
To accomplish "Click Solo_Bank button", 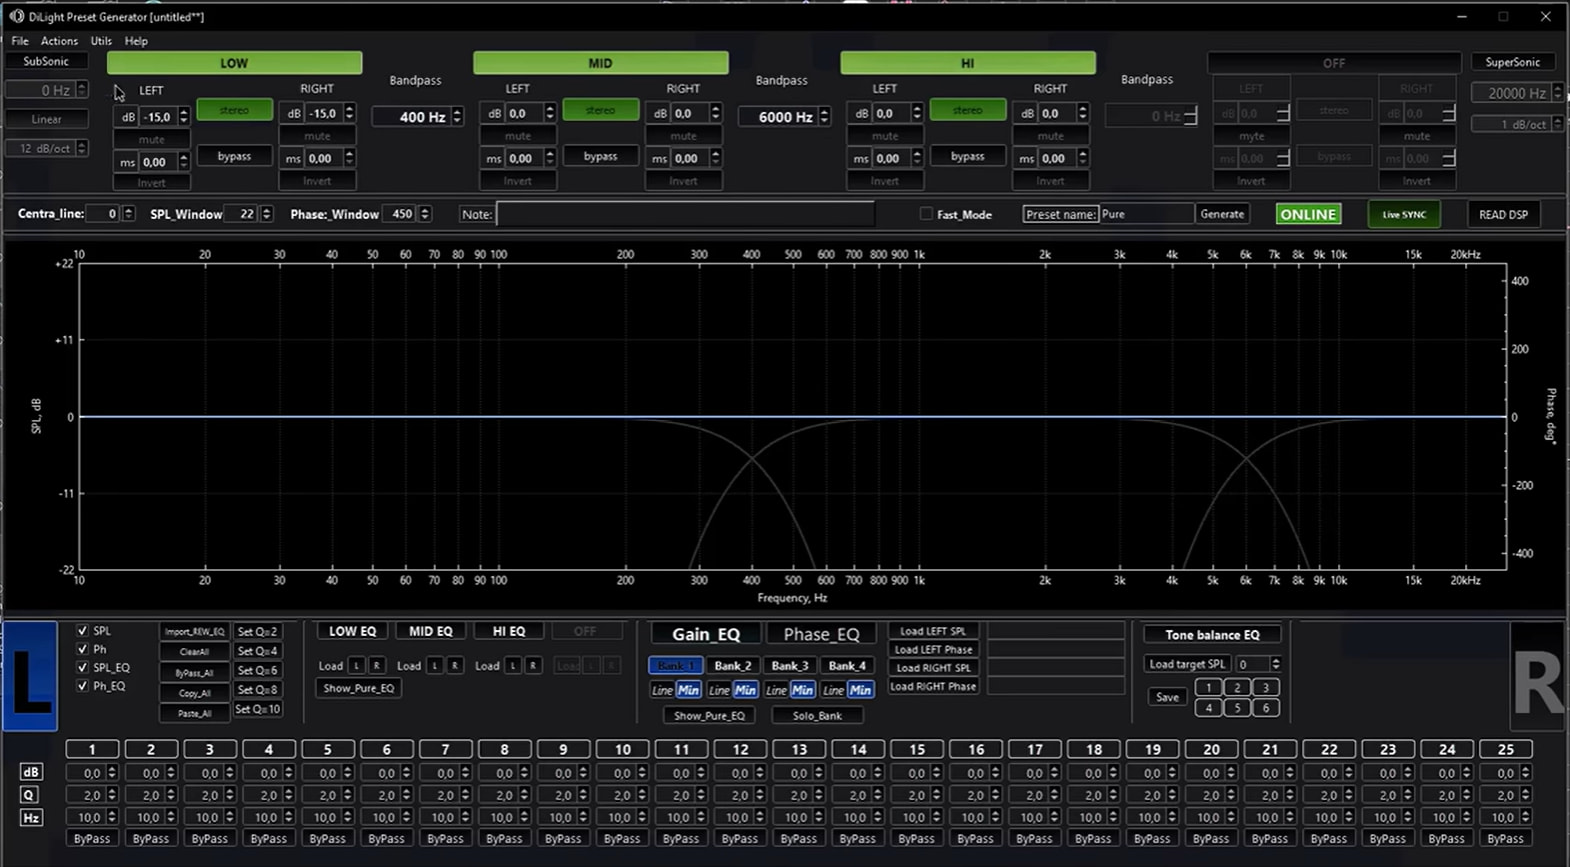I will [817, 715].
